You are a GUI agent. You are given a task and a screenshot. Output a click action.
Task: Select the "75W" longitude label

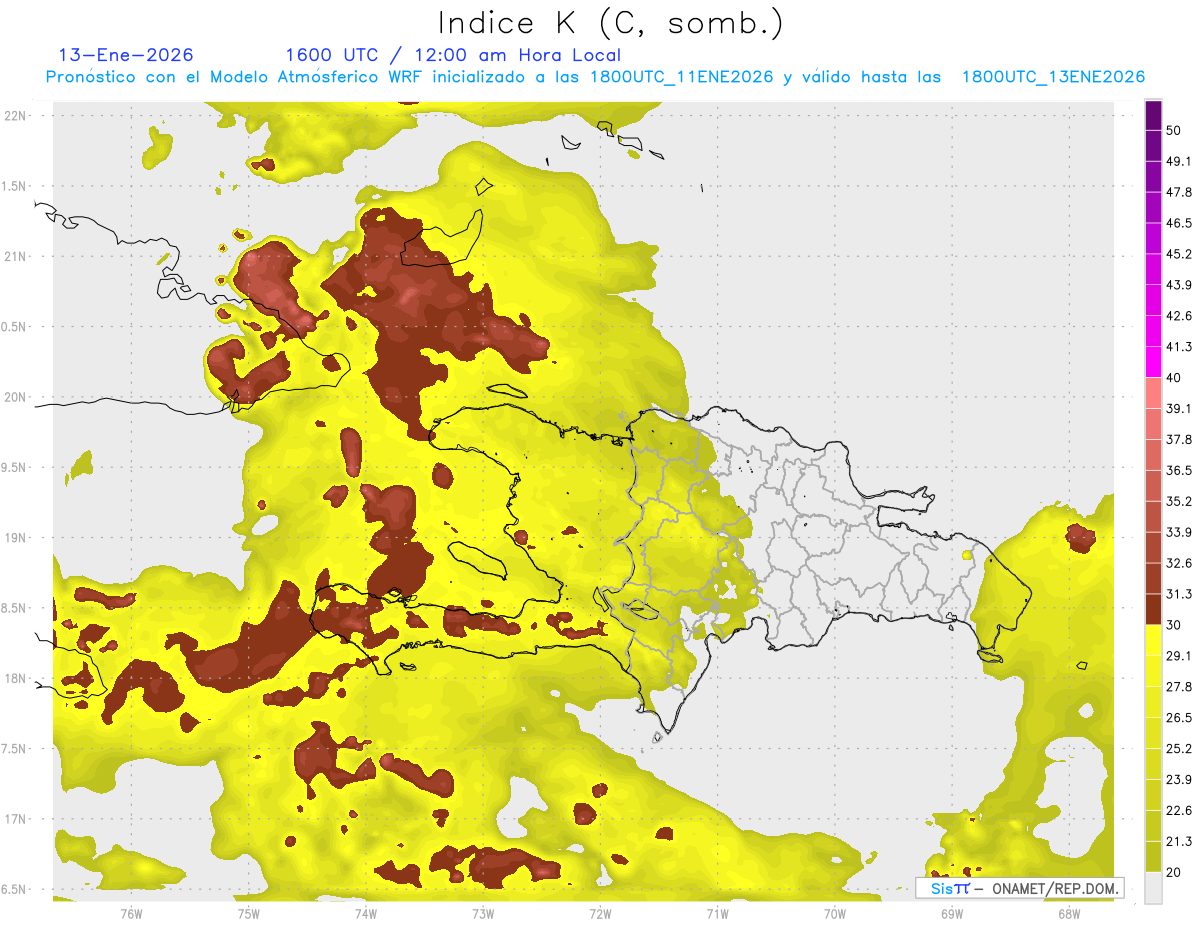249,913
